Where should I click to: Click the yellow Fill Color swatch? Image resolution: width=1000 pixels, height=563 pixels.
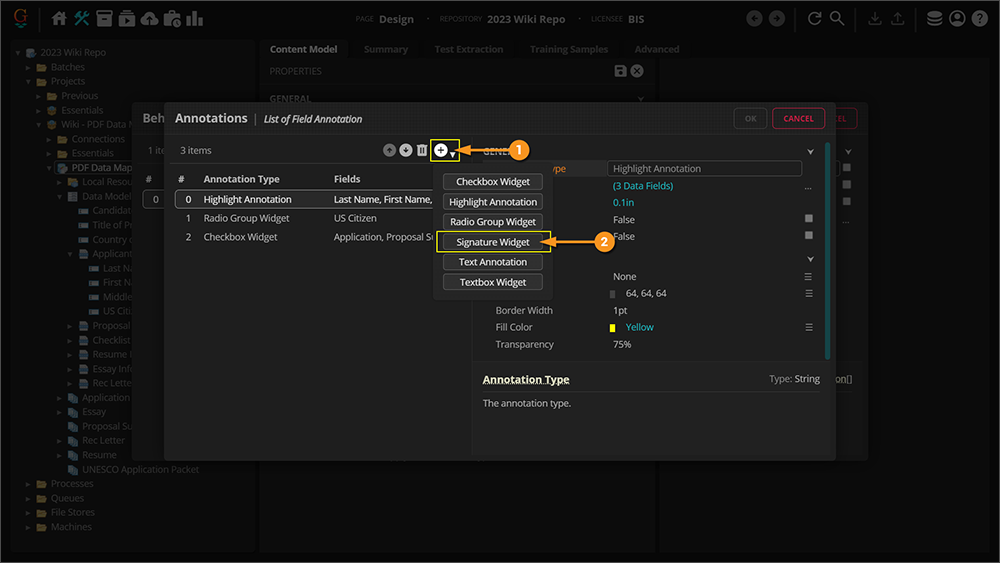(x=613, y=328)
